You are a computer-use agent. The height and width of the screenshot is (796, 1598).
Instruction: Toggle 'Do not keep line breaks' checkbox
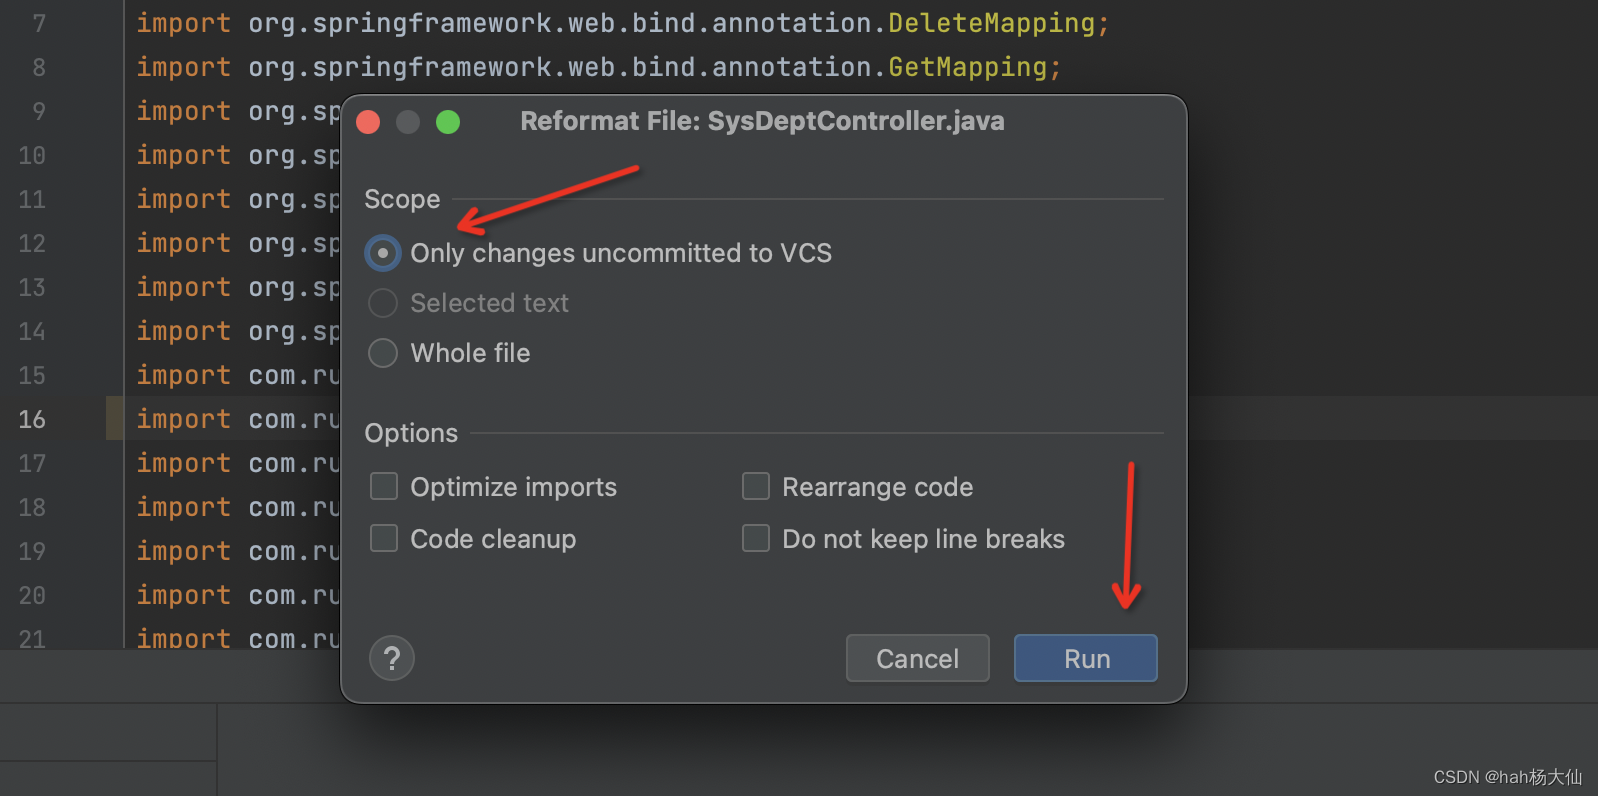[756, 539]
